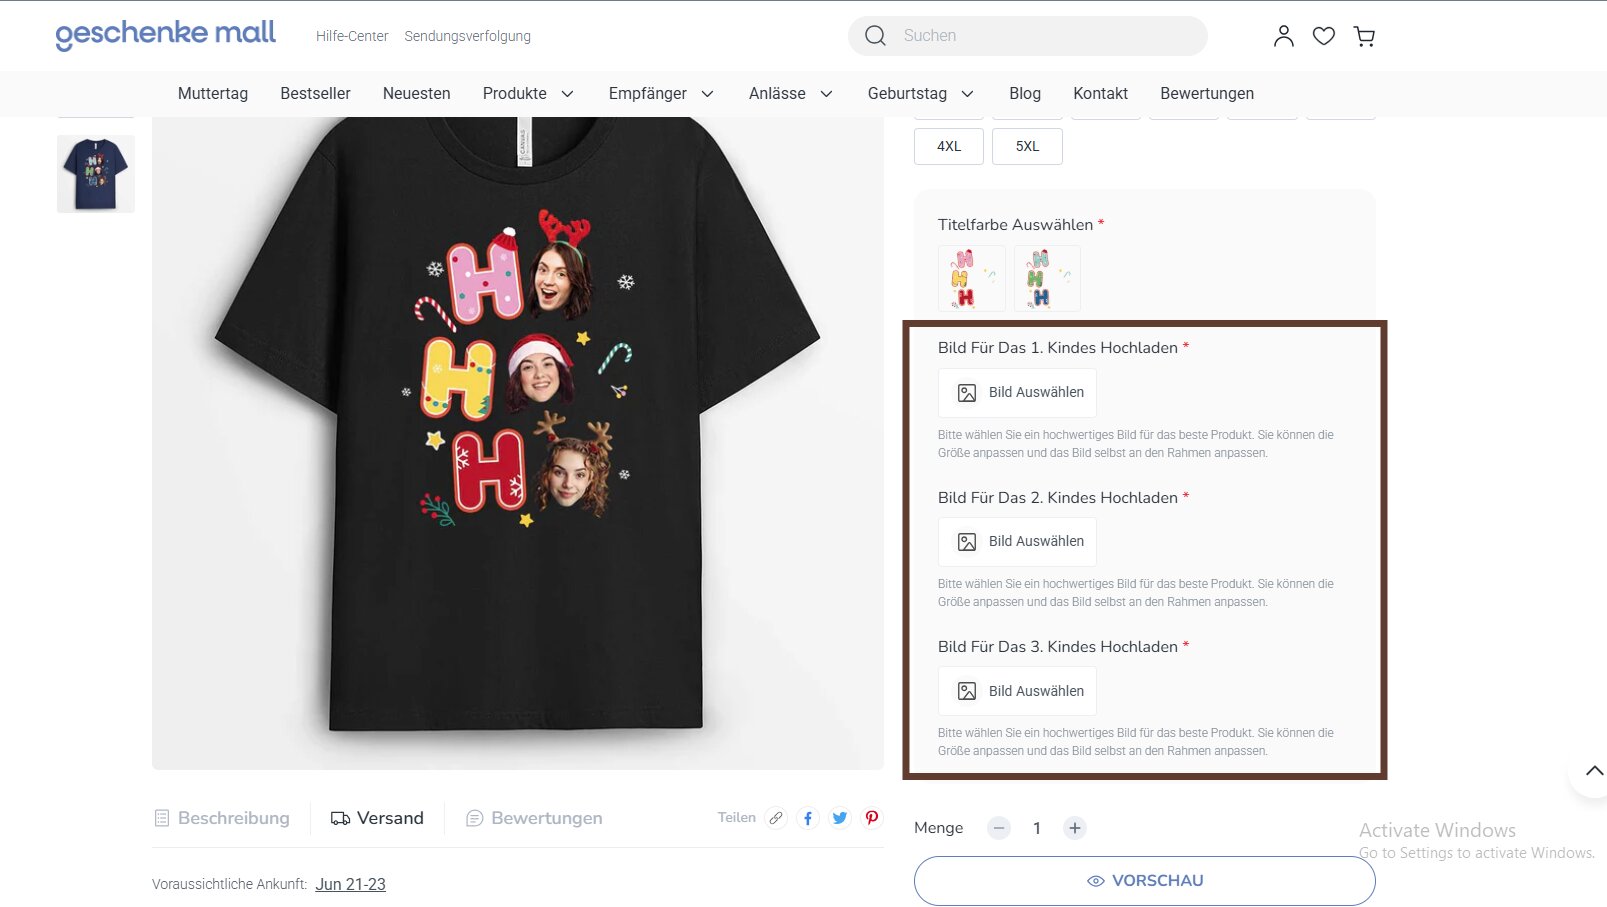Click the main black t-shirt product image

click(518, 443)
